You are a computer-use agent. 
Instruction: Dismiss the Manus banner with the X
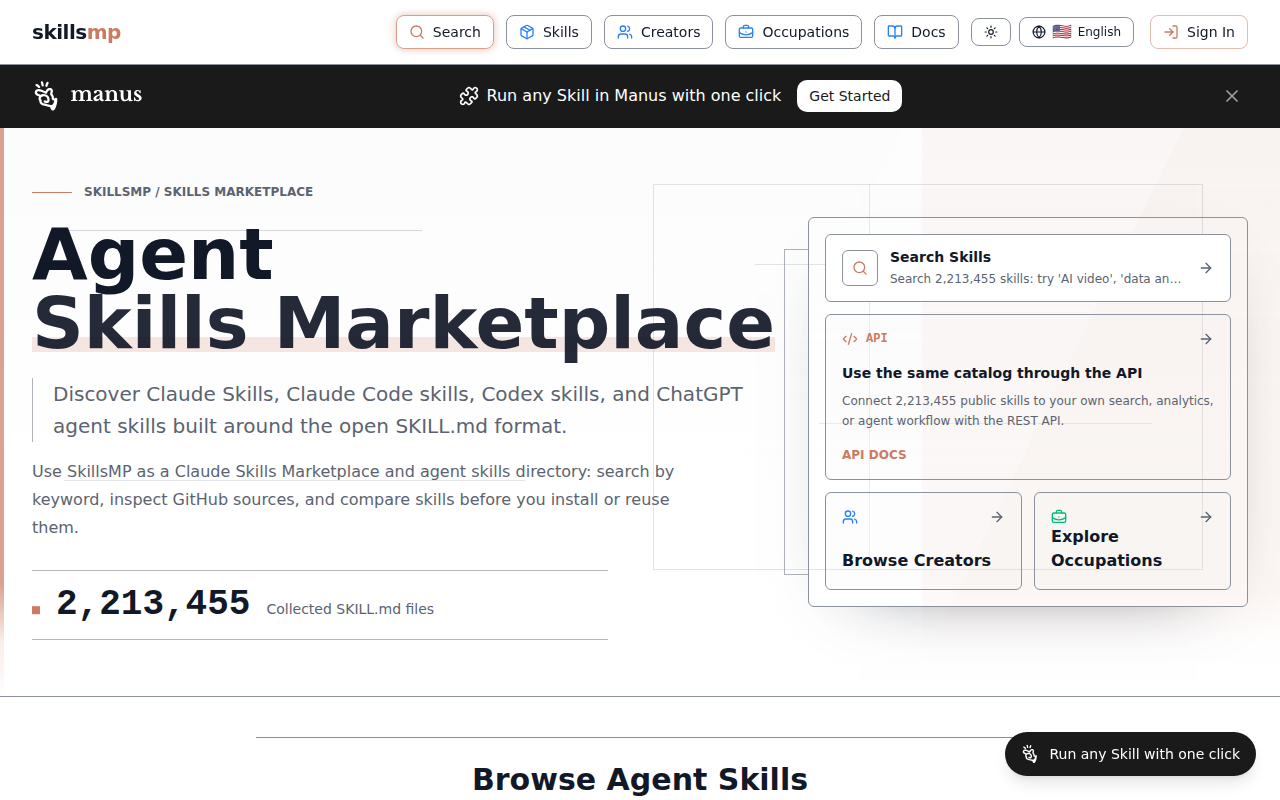pyautogui.click(x=1232, y=96)
